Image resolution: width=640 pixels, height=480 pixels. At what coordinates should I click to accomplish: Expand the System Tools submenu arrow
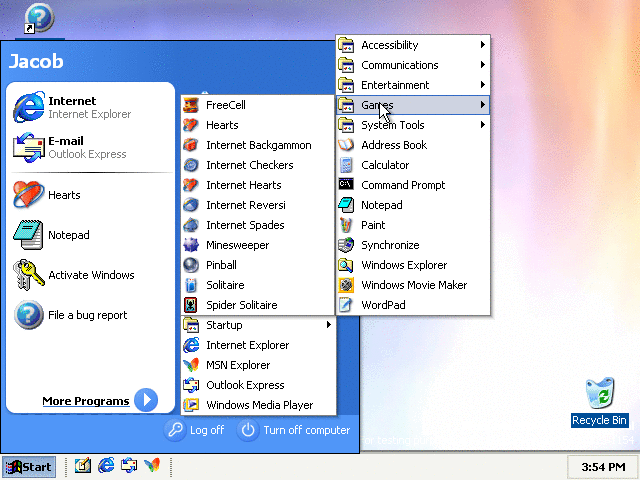pos(482,124)
